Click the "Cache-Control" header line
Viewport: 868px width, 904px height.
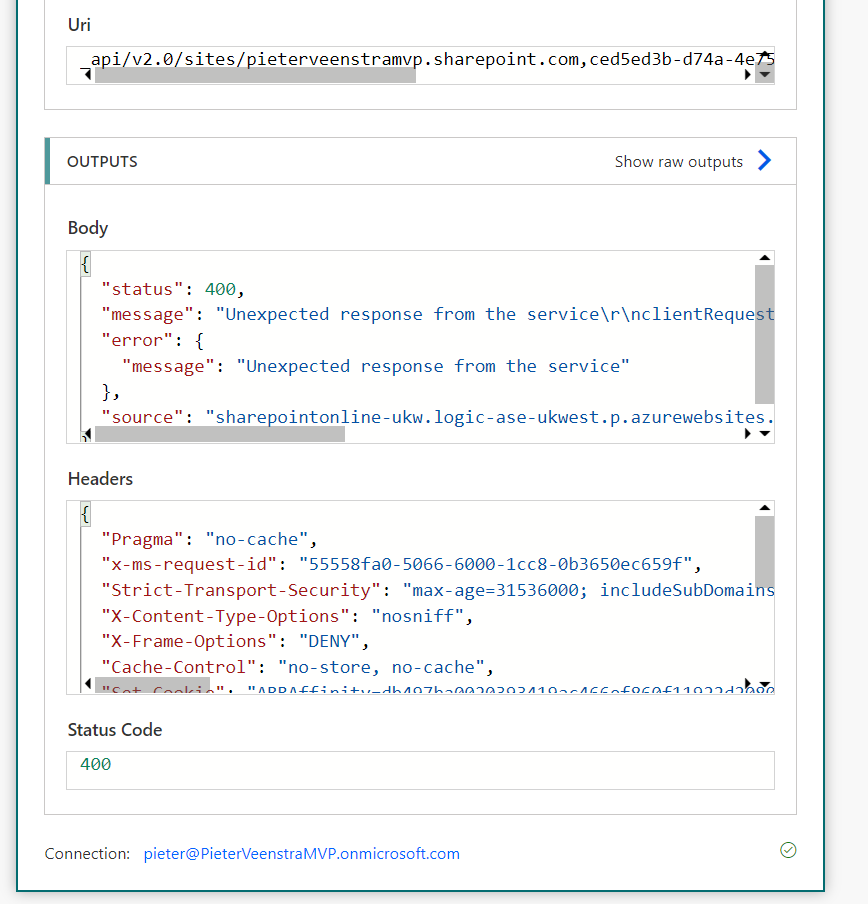point(297,667)
